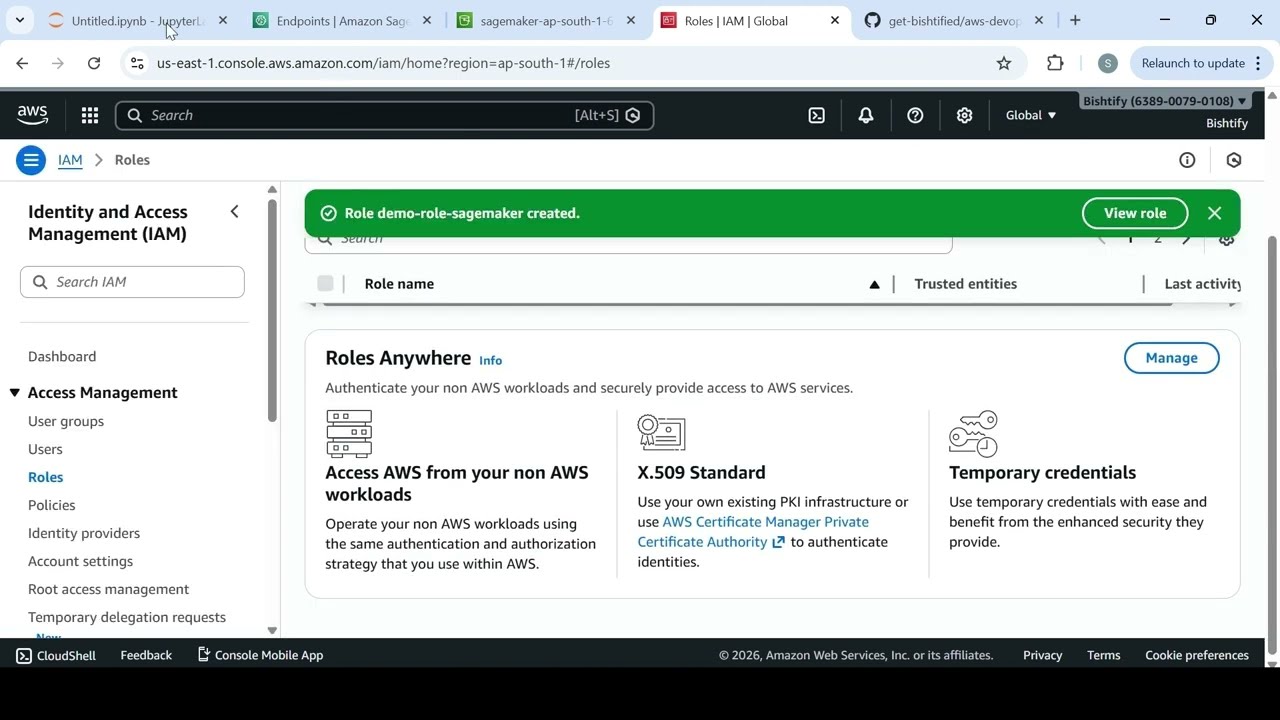The height and width of the screenshot is (720, 1280).
Task: Open Console Mobile App link
Action: coord(259,655)
